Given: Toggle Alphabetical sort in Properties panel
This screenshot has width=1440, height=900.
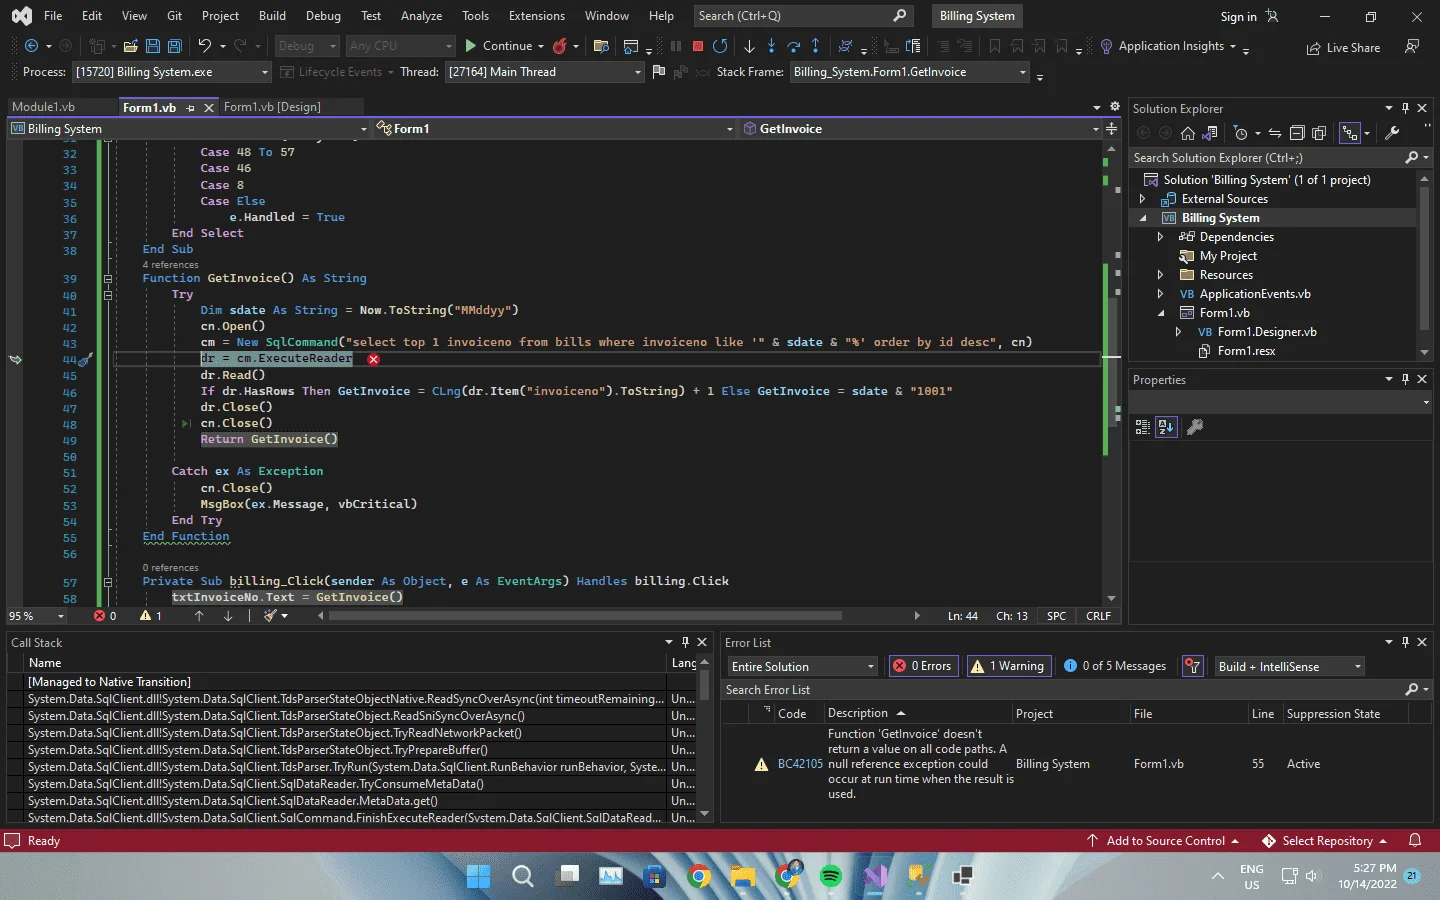Looking at the screenshot, I should point(1166,427).
